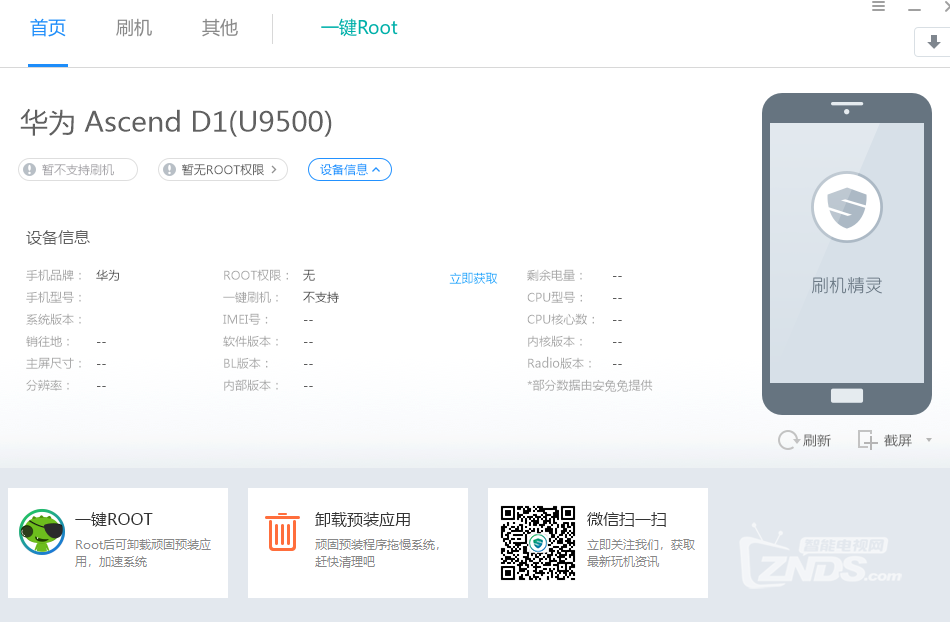The width and height of the screenshot is (950, 622).
Task: Click the warning icon in 暂不支持刷机 pill
Action: (x=29, y=170)
